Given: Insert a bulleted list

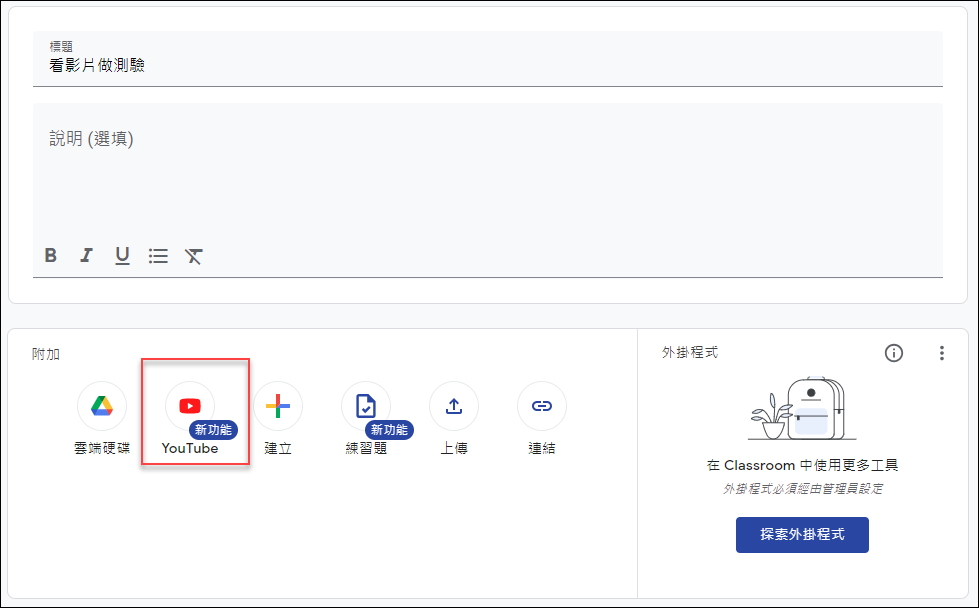Looking at the screenshot, I should tap(158, 255).
